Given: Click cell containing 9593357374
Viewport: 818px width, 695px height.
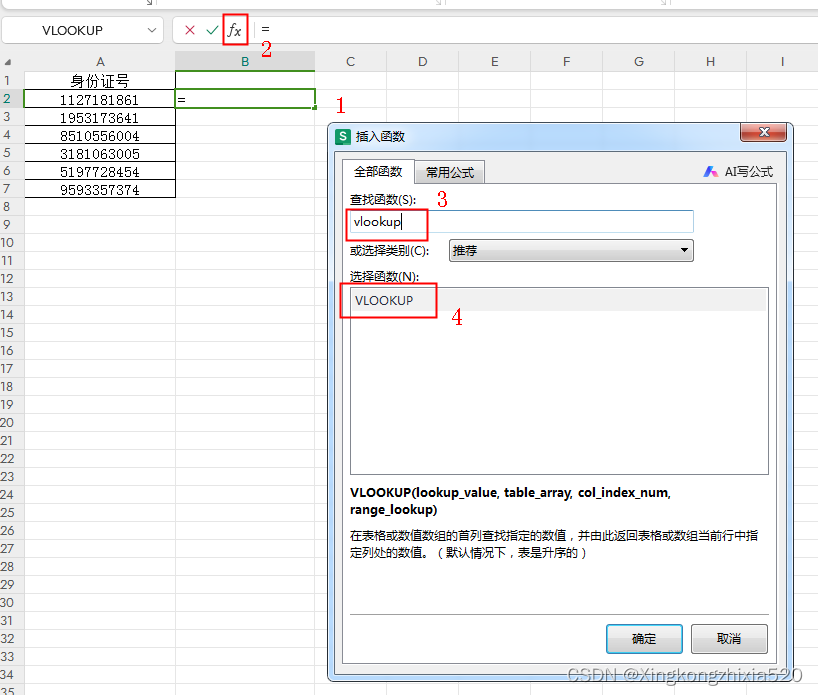Looking at the screenshot, I should pyautogui.click(x=100, y=189).
